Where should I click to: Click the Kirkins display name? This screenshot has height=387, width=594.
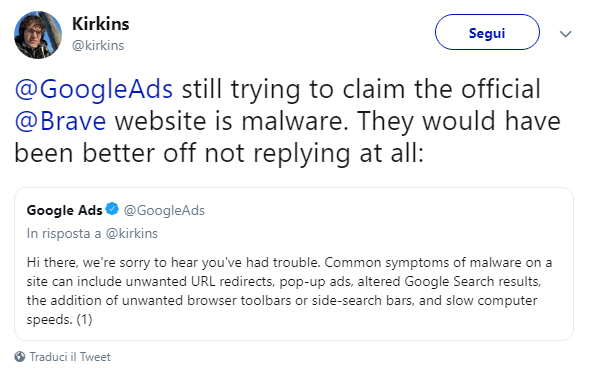pyautogui.click(x=100, y=24)
